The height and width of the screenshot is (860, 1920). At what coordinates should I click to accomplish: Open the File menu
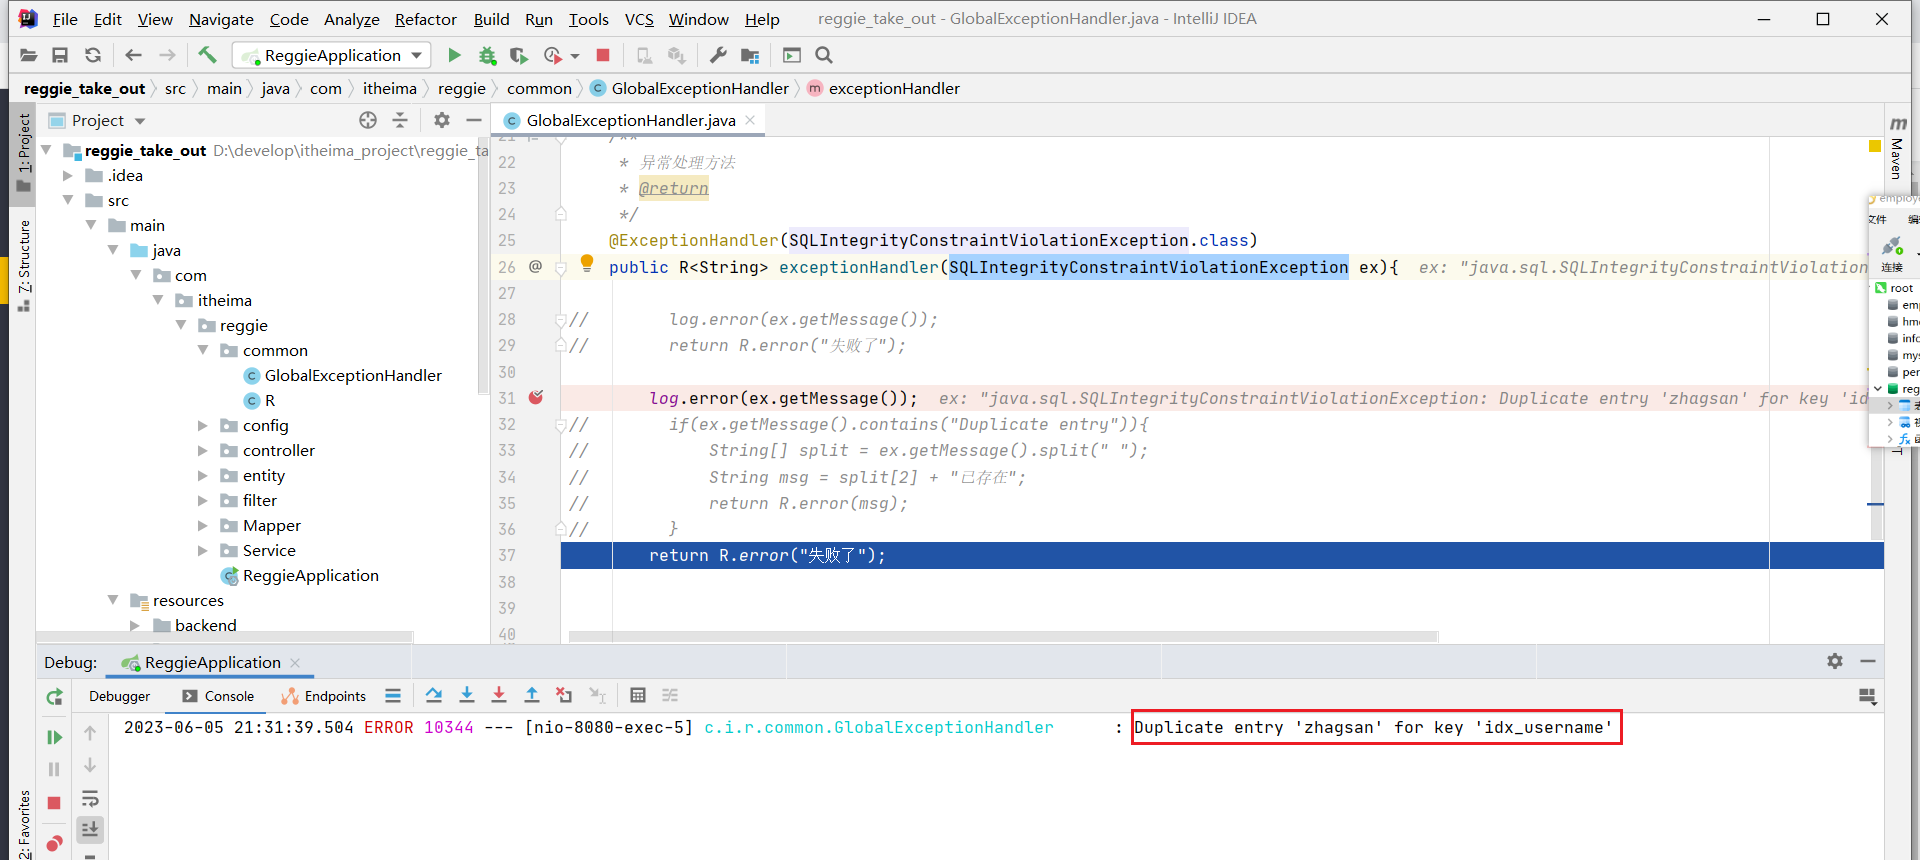(65, 19)
